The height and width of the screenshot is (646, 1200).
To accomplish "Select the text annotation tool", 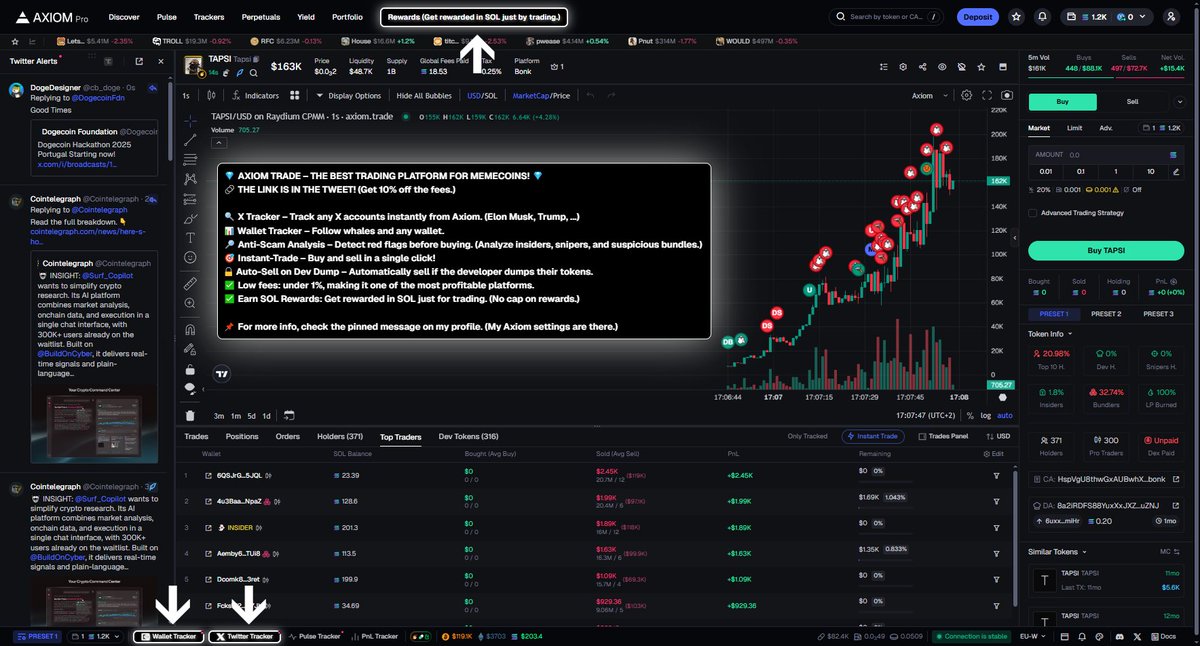I will coord(190,238).
